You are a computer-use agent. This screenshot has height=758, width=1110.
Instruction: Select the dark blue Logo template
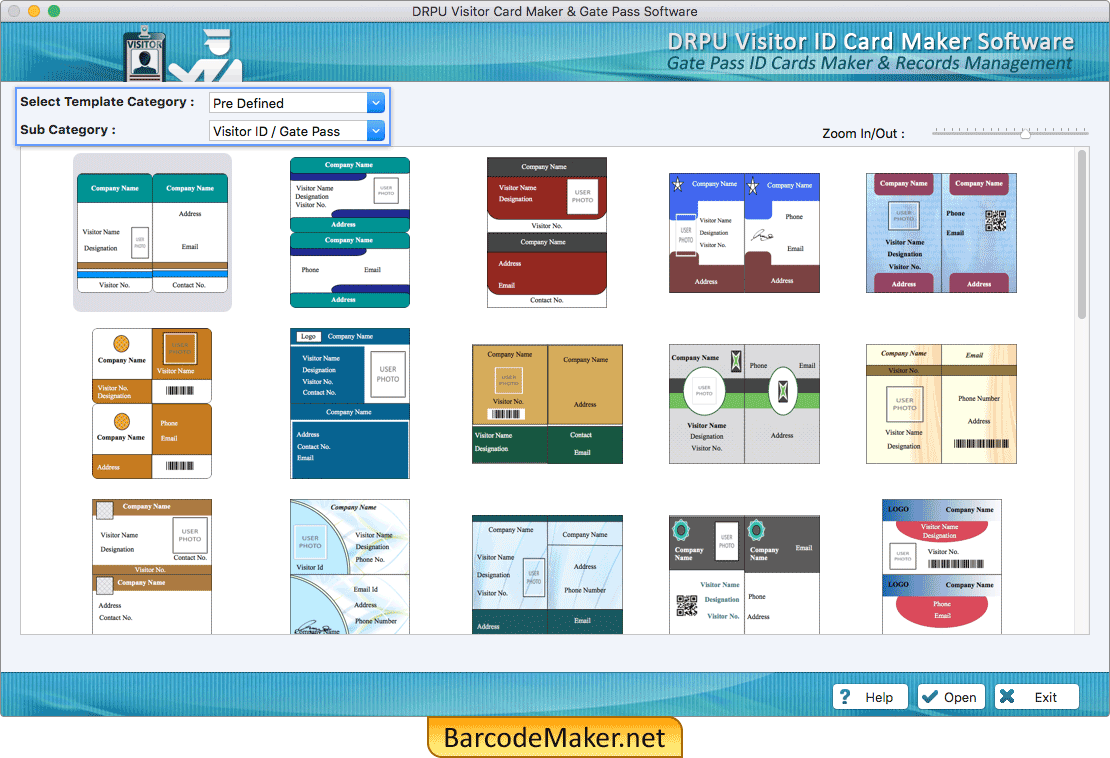pyautogui.click(x=350, y=403)
